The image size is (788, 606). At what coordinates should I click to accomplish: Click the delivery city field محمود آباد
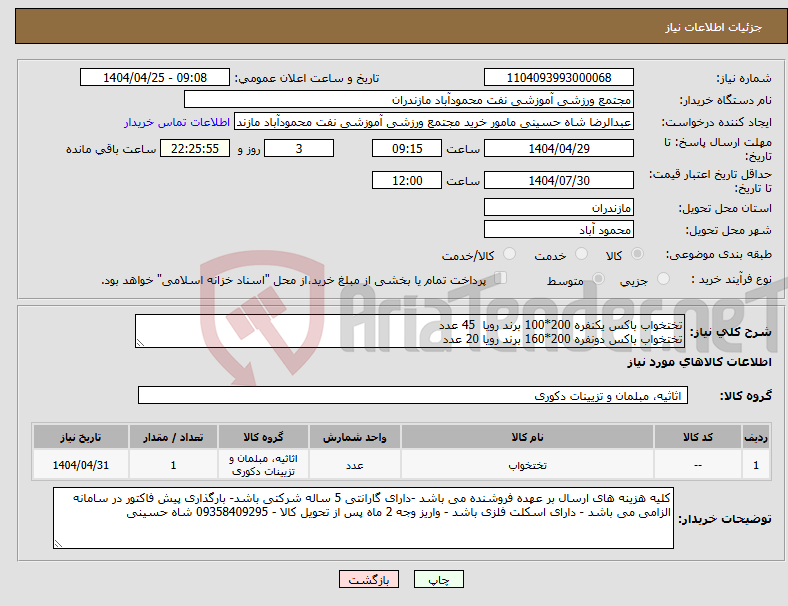click(559, 230)
